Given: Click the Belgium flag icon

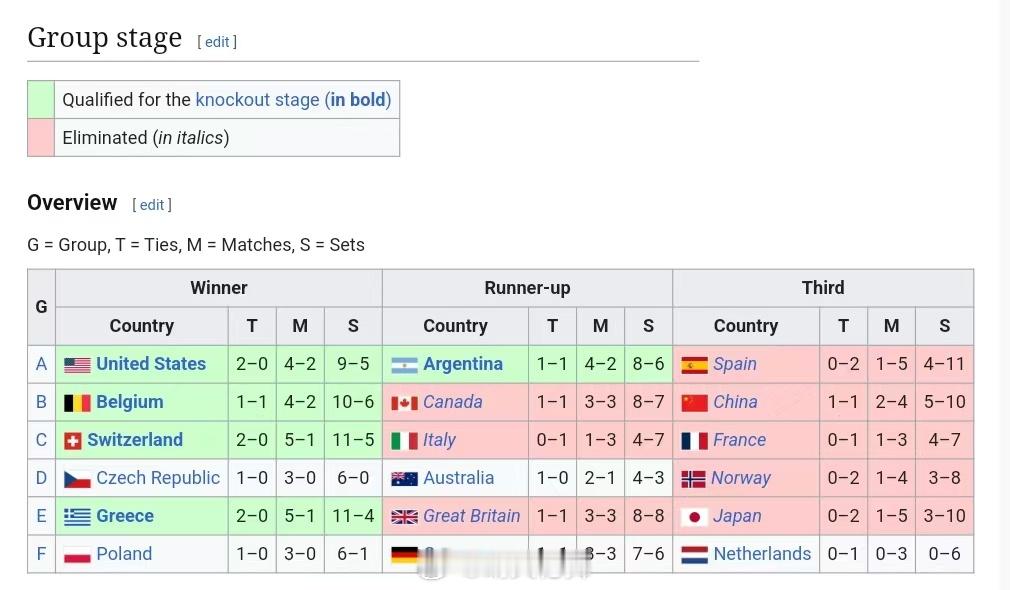Looking at the screenshot, I should coord(77,403).
